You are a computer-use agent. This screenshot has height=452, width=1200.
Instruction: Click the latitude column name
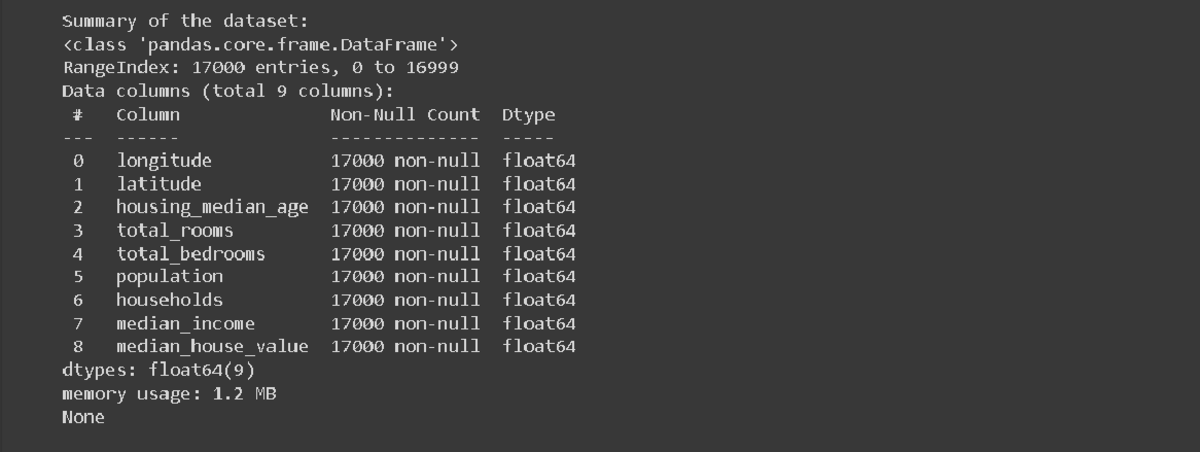159,184
